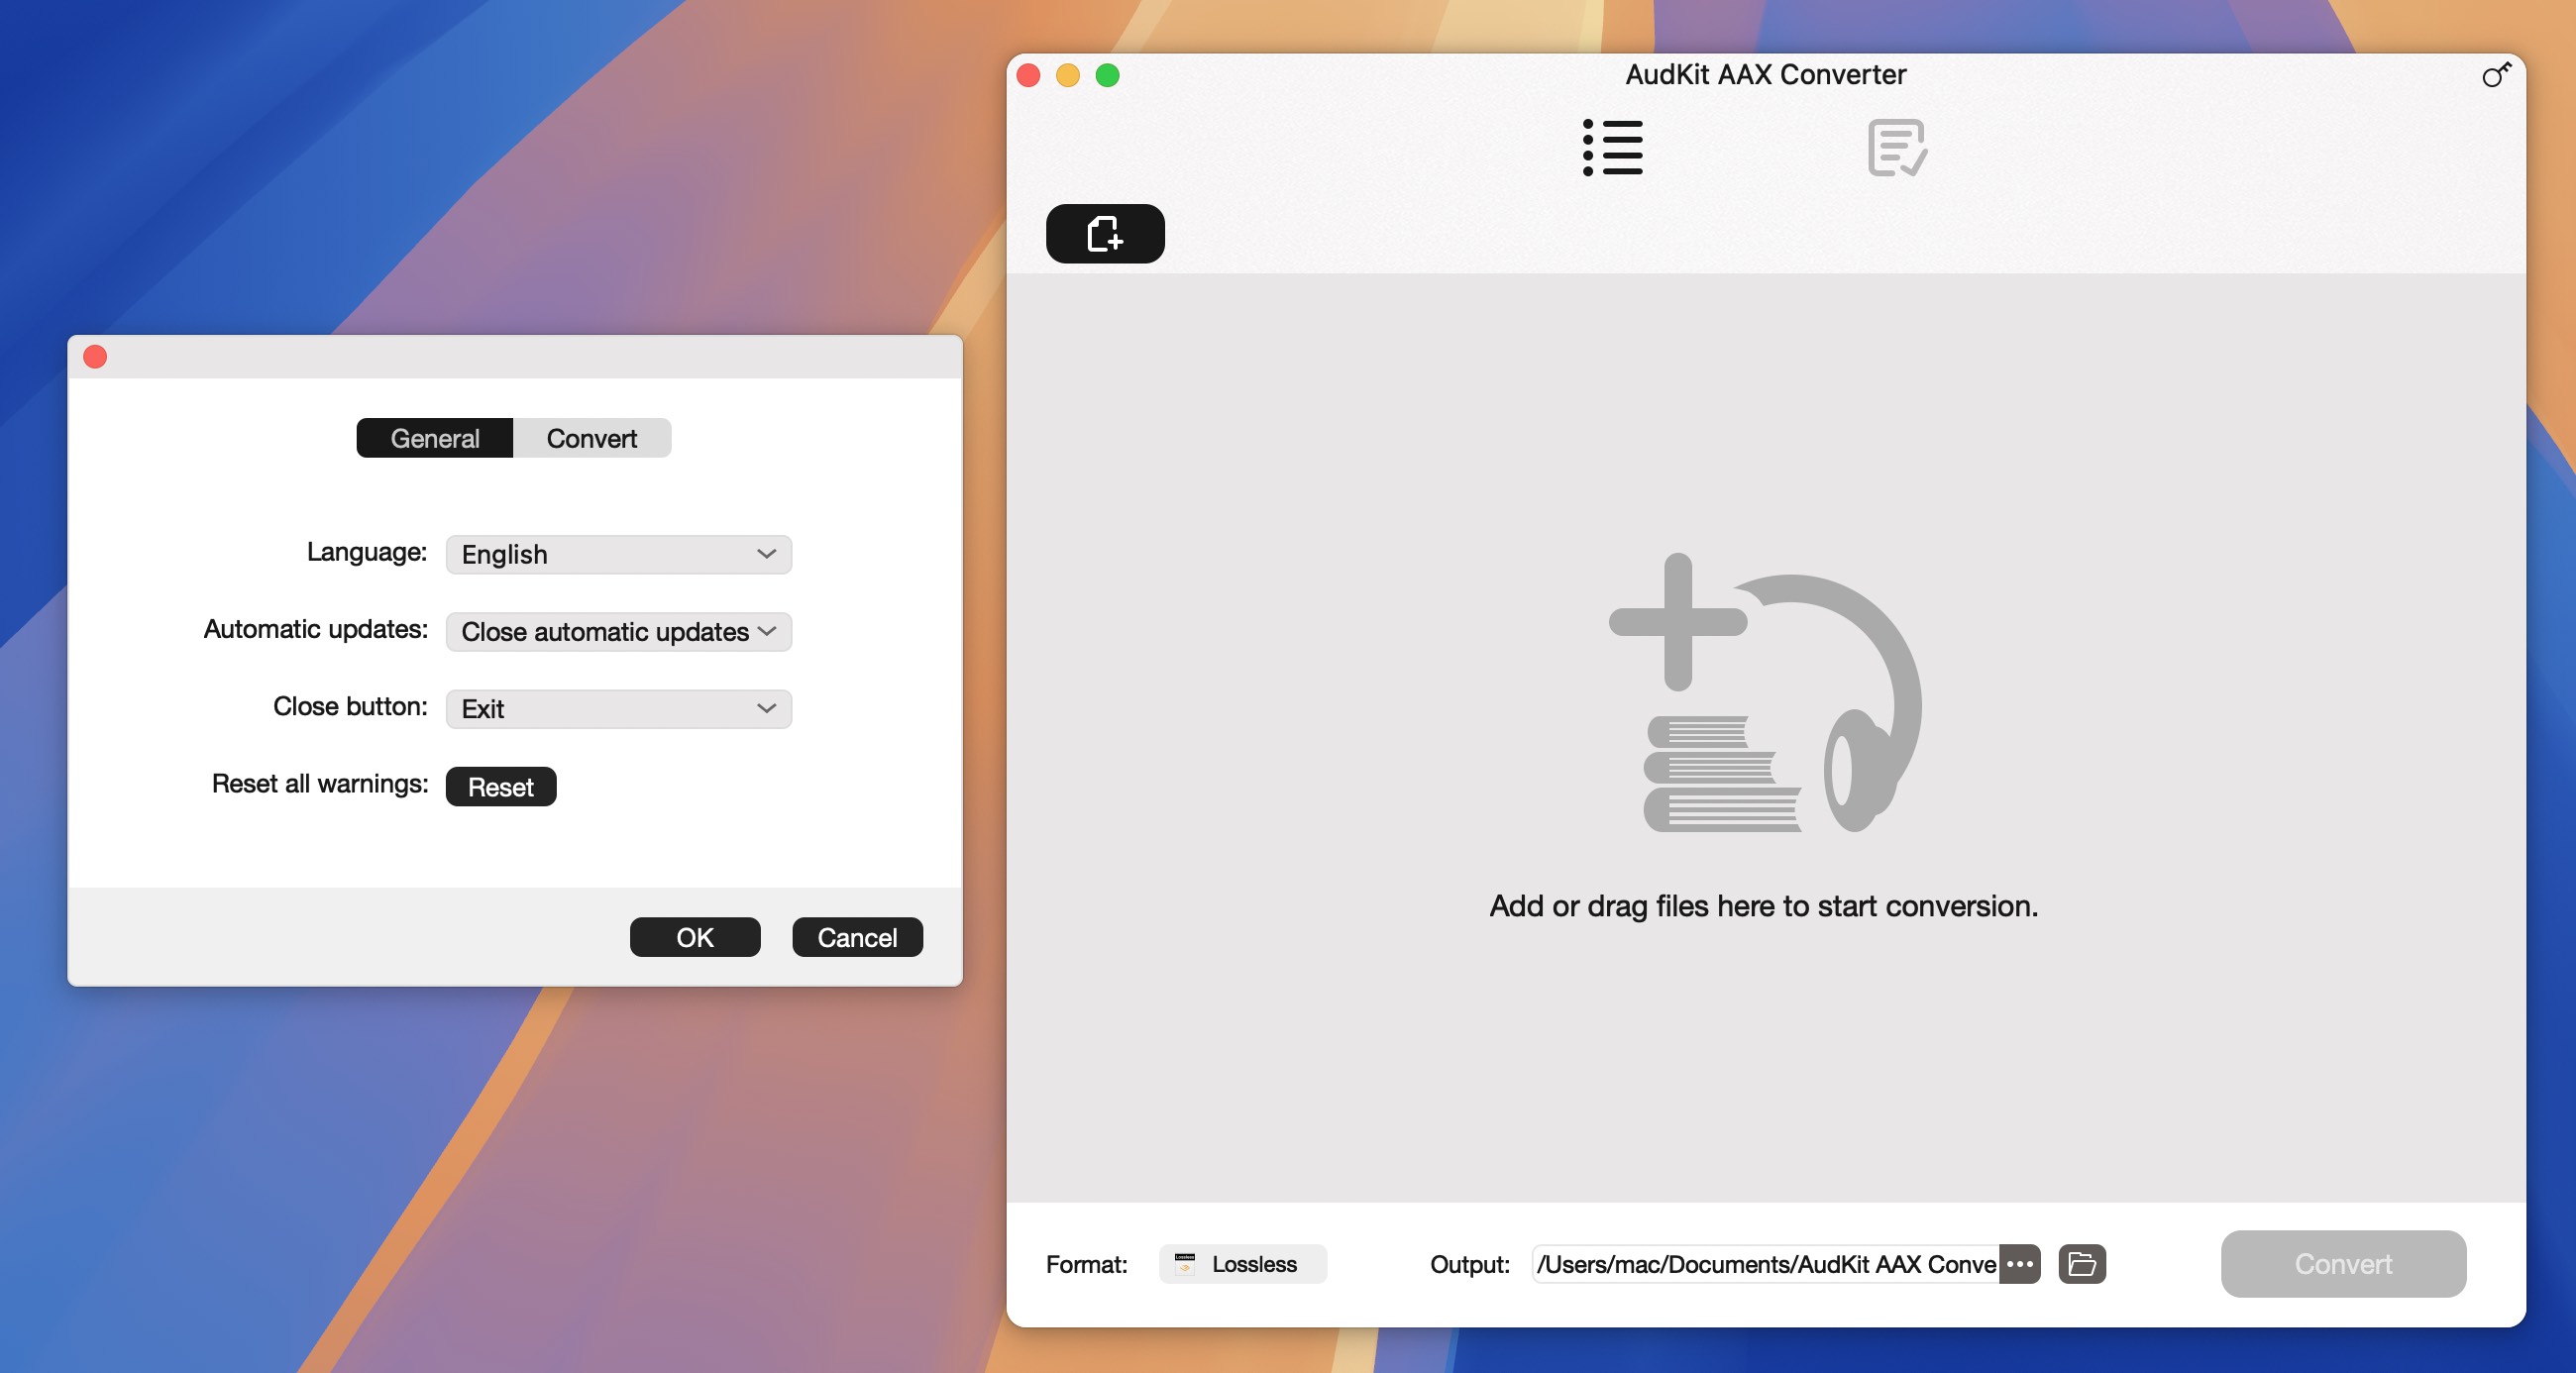Click the "Close button:" label
Screen dimensions: 2576x1373
click(350, 706)
